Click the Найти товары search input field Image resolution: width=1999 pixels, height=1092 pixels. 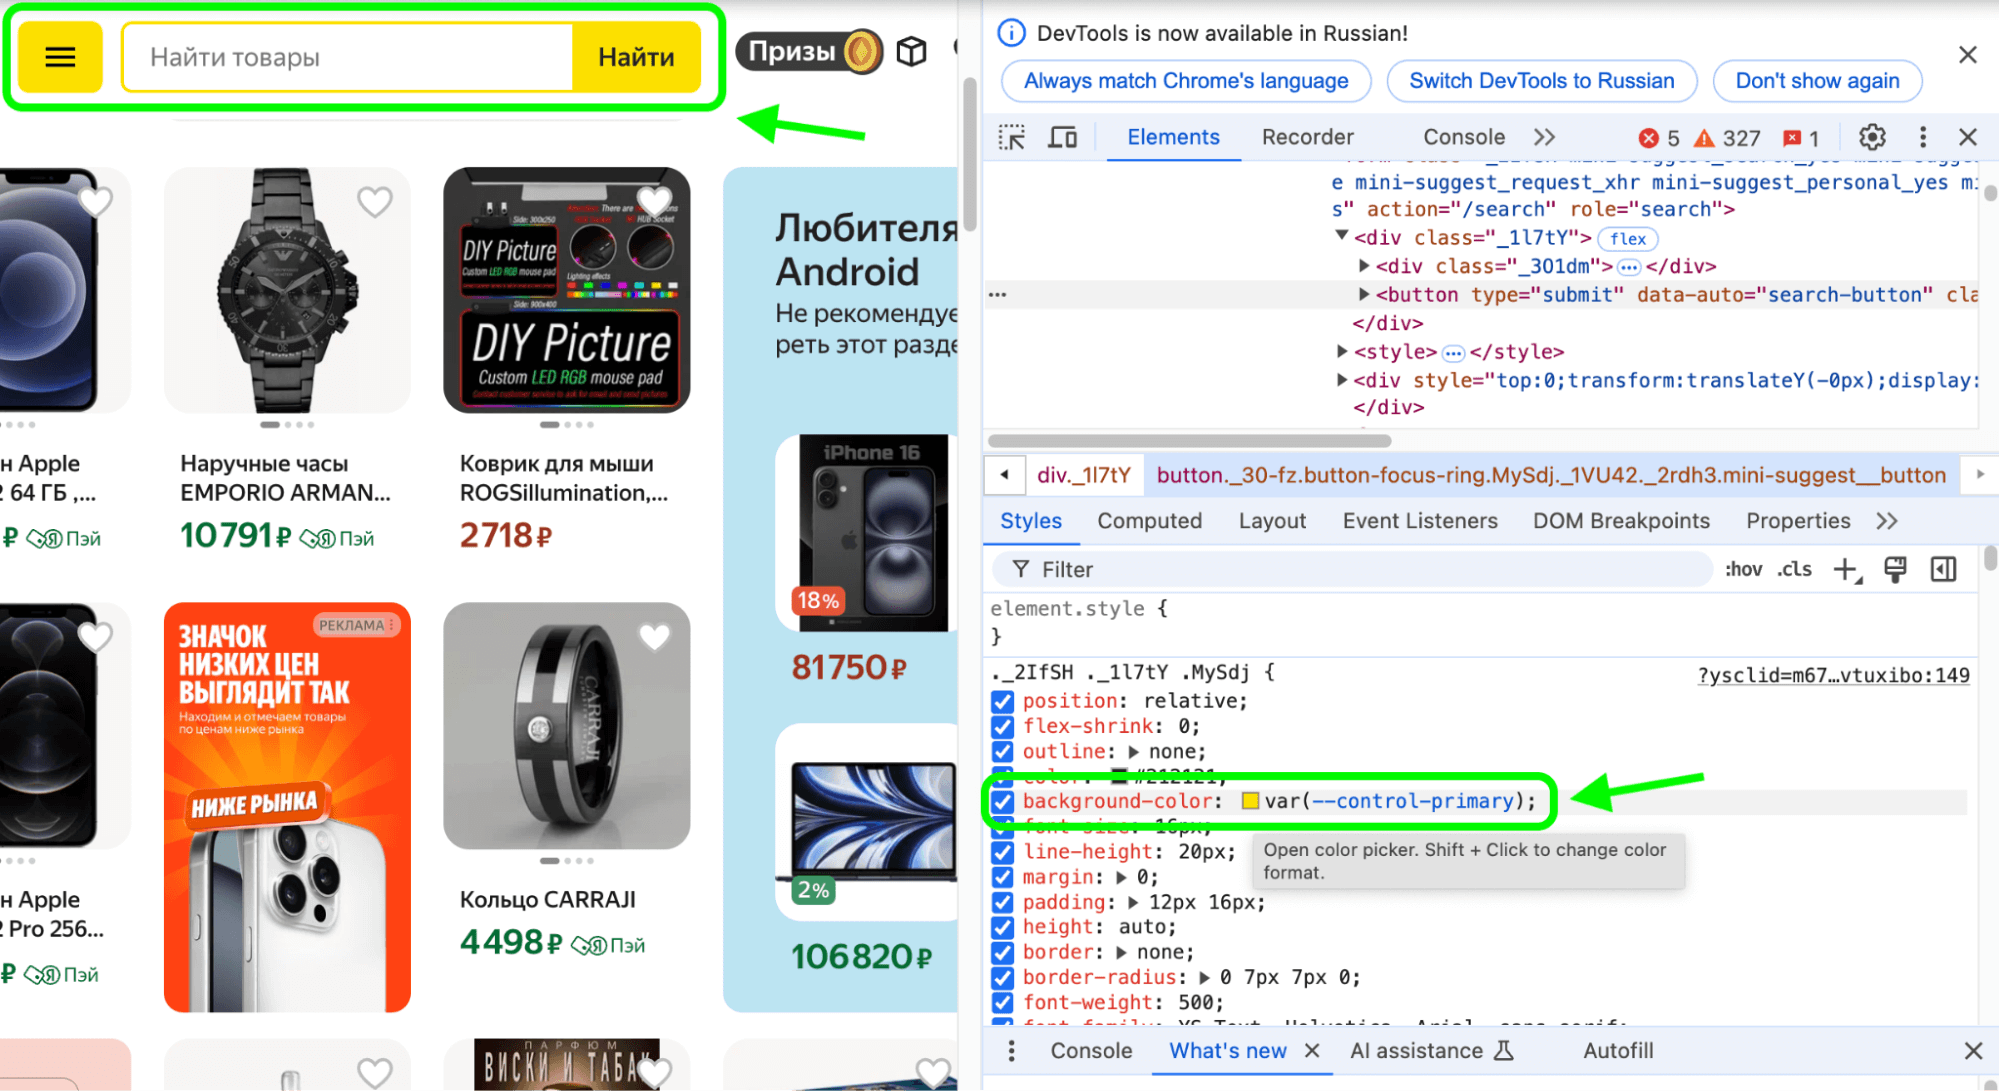[347, 57]
